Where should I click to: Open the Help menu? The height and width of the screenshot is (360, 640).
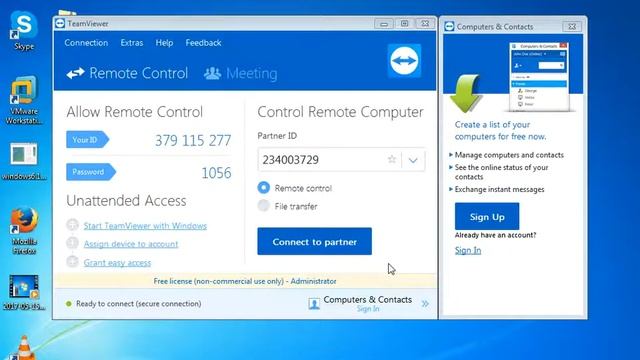coord(164,43)
